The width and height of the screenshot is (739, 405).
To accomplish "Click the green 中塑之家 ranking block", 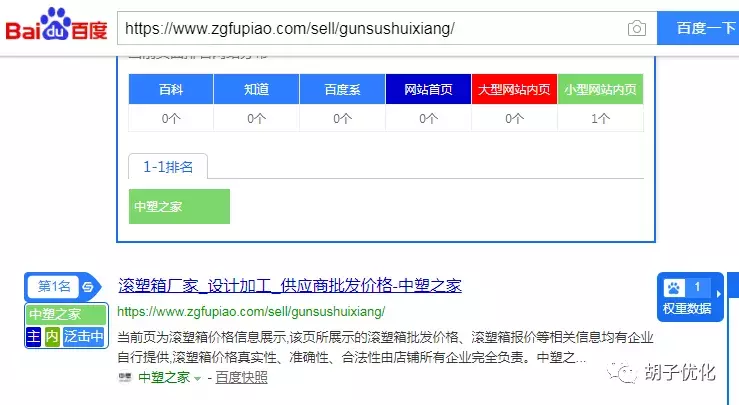I will click(x=179, y=207).
